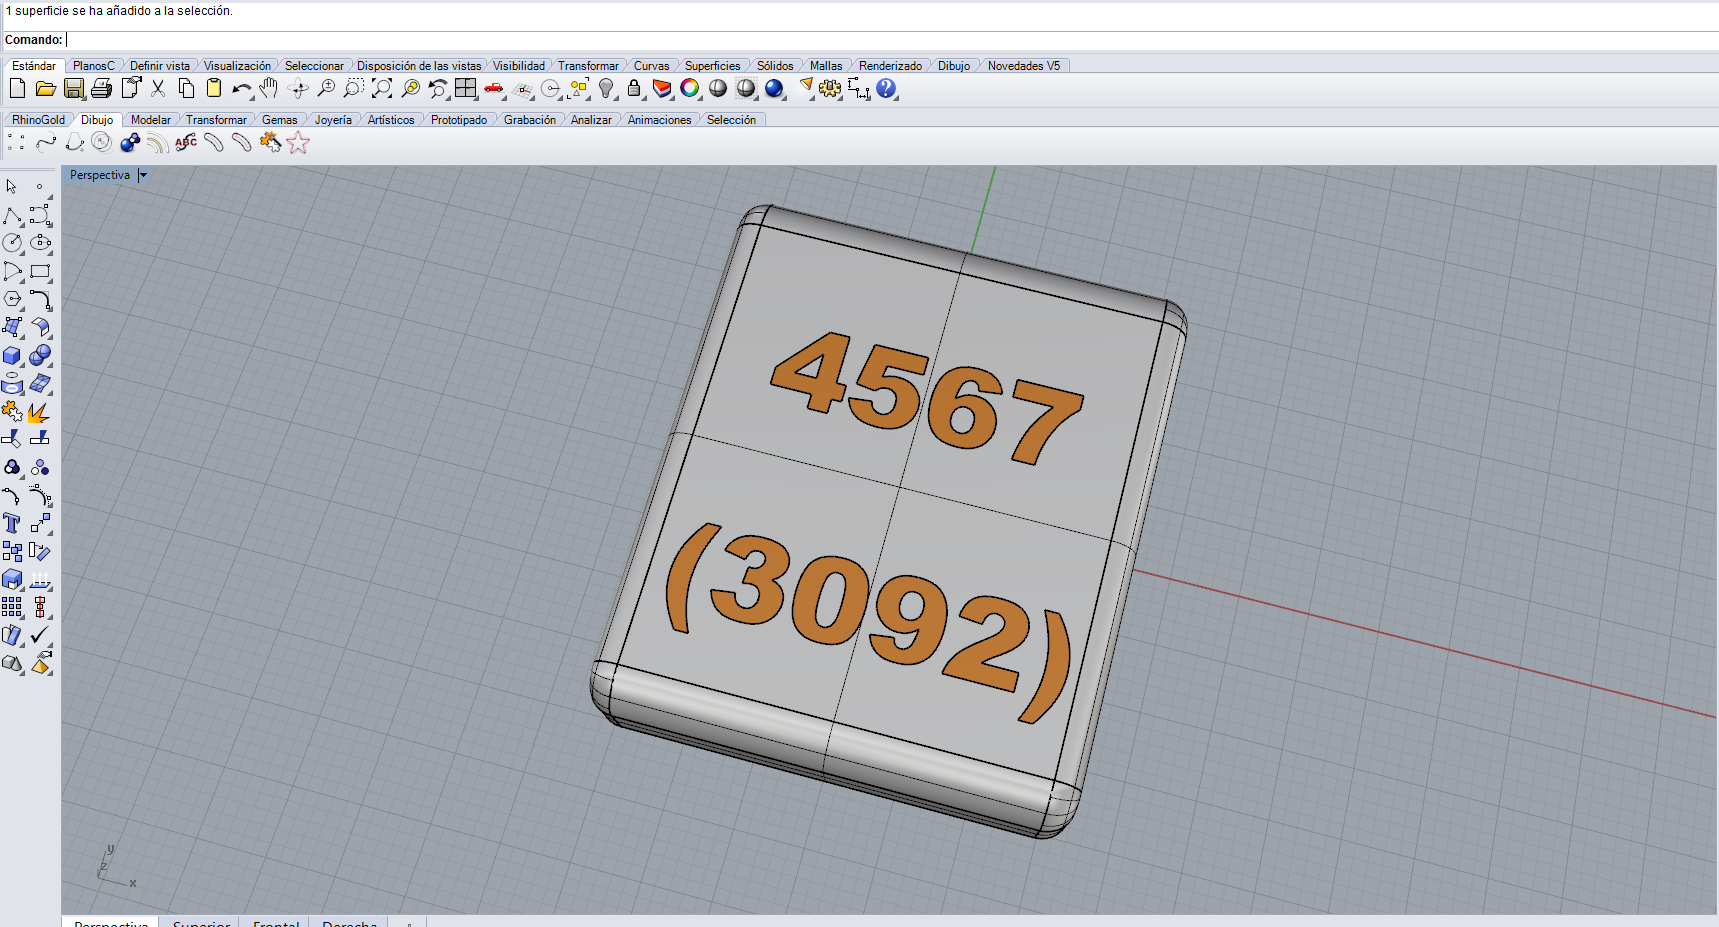Viewport: 1719px width, 927px height.
Task: Switch to the PlanosC toolbar tab
Action: [94, 66]
